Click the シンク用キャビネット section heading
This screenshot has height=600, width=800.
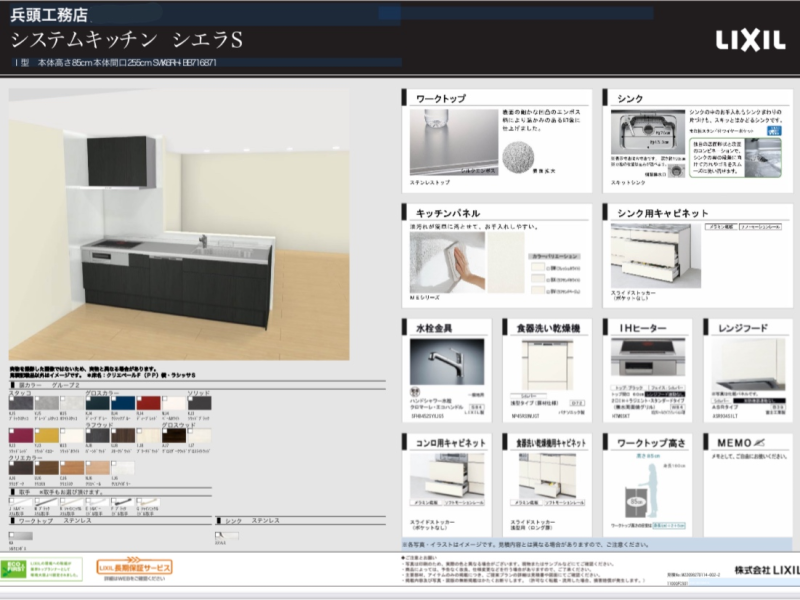(663, 213)
